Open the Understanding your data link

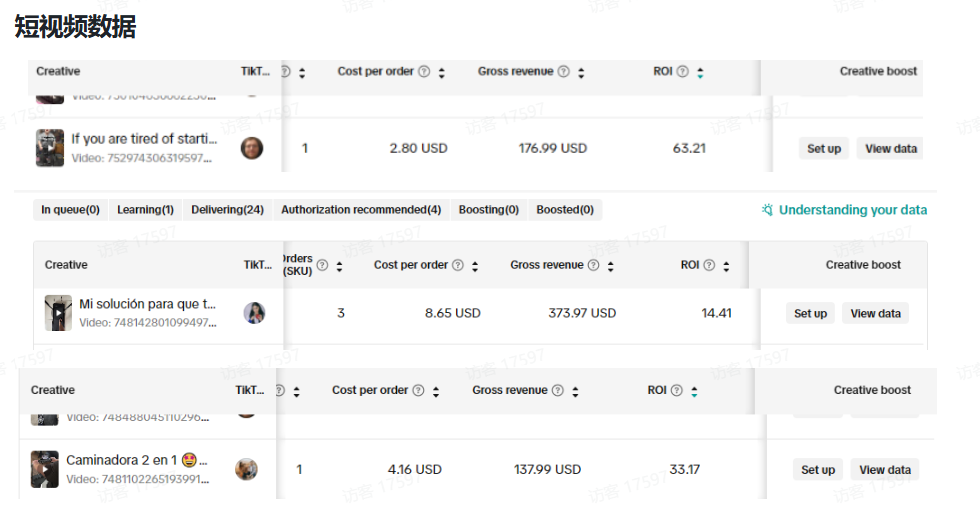click(853, 210)
